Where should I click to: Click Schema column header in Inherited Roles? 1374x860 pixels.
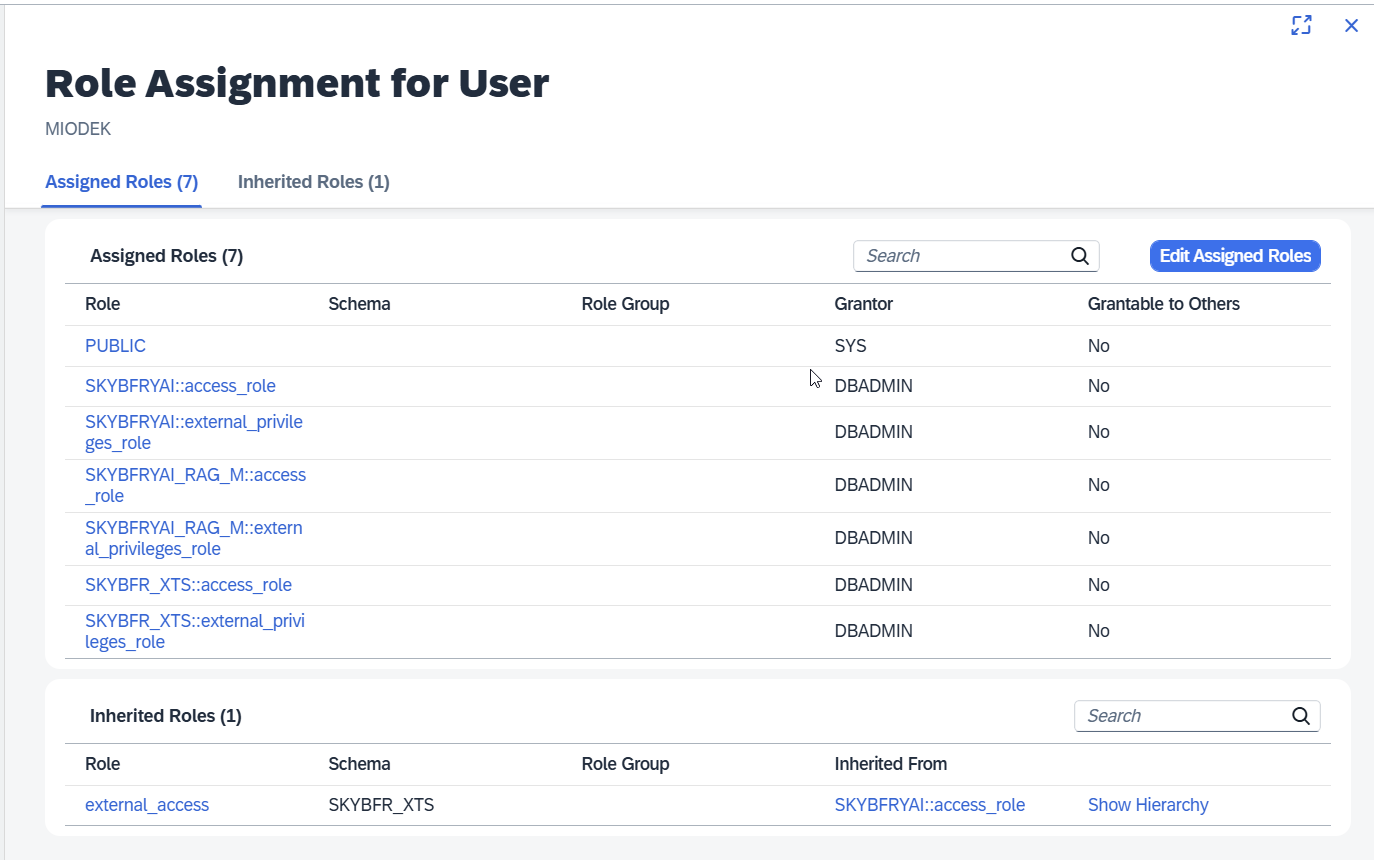coord(359,764)
